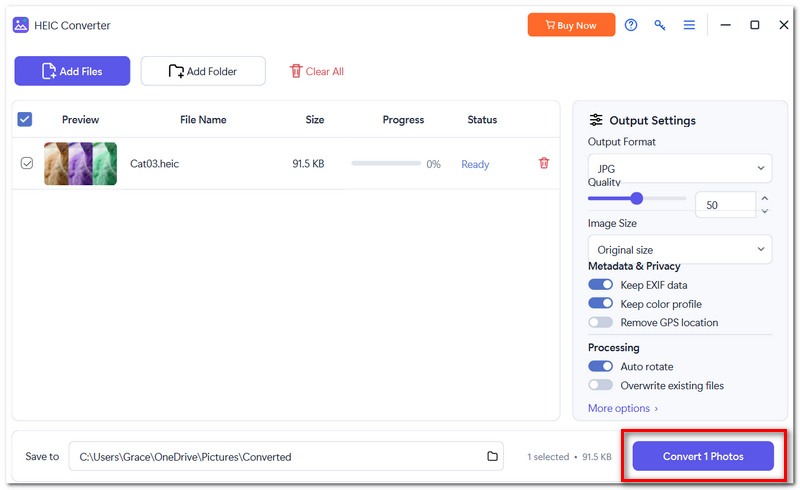Click Clear All to empty the list
This screenshot has height=490, width=800.
tap(316, 71)
